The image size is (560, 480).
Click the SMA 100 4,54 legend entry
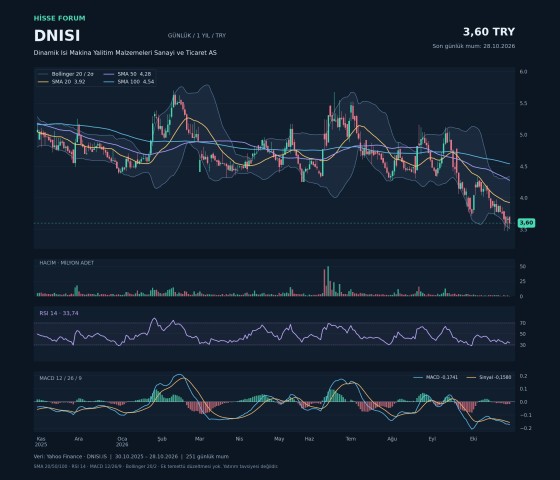tap(129, 82)
